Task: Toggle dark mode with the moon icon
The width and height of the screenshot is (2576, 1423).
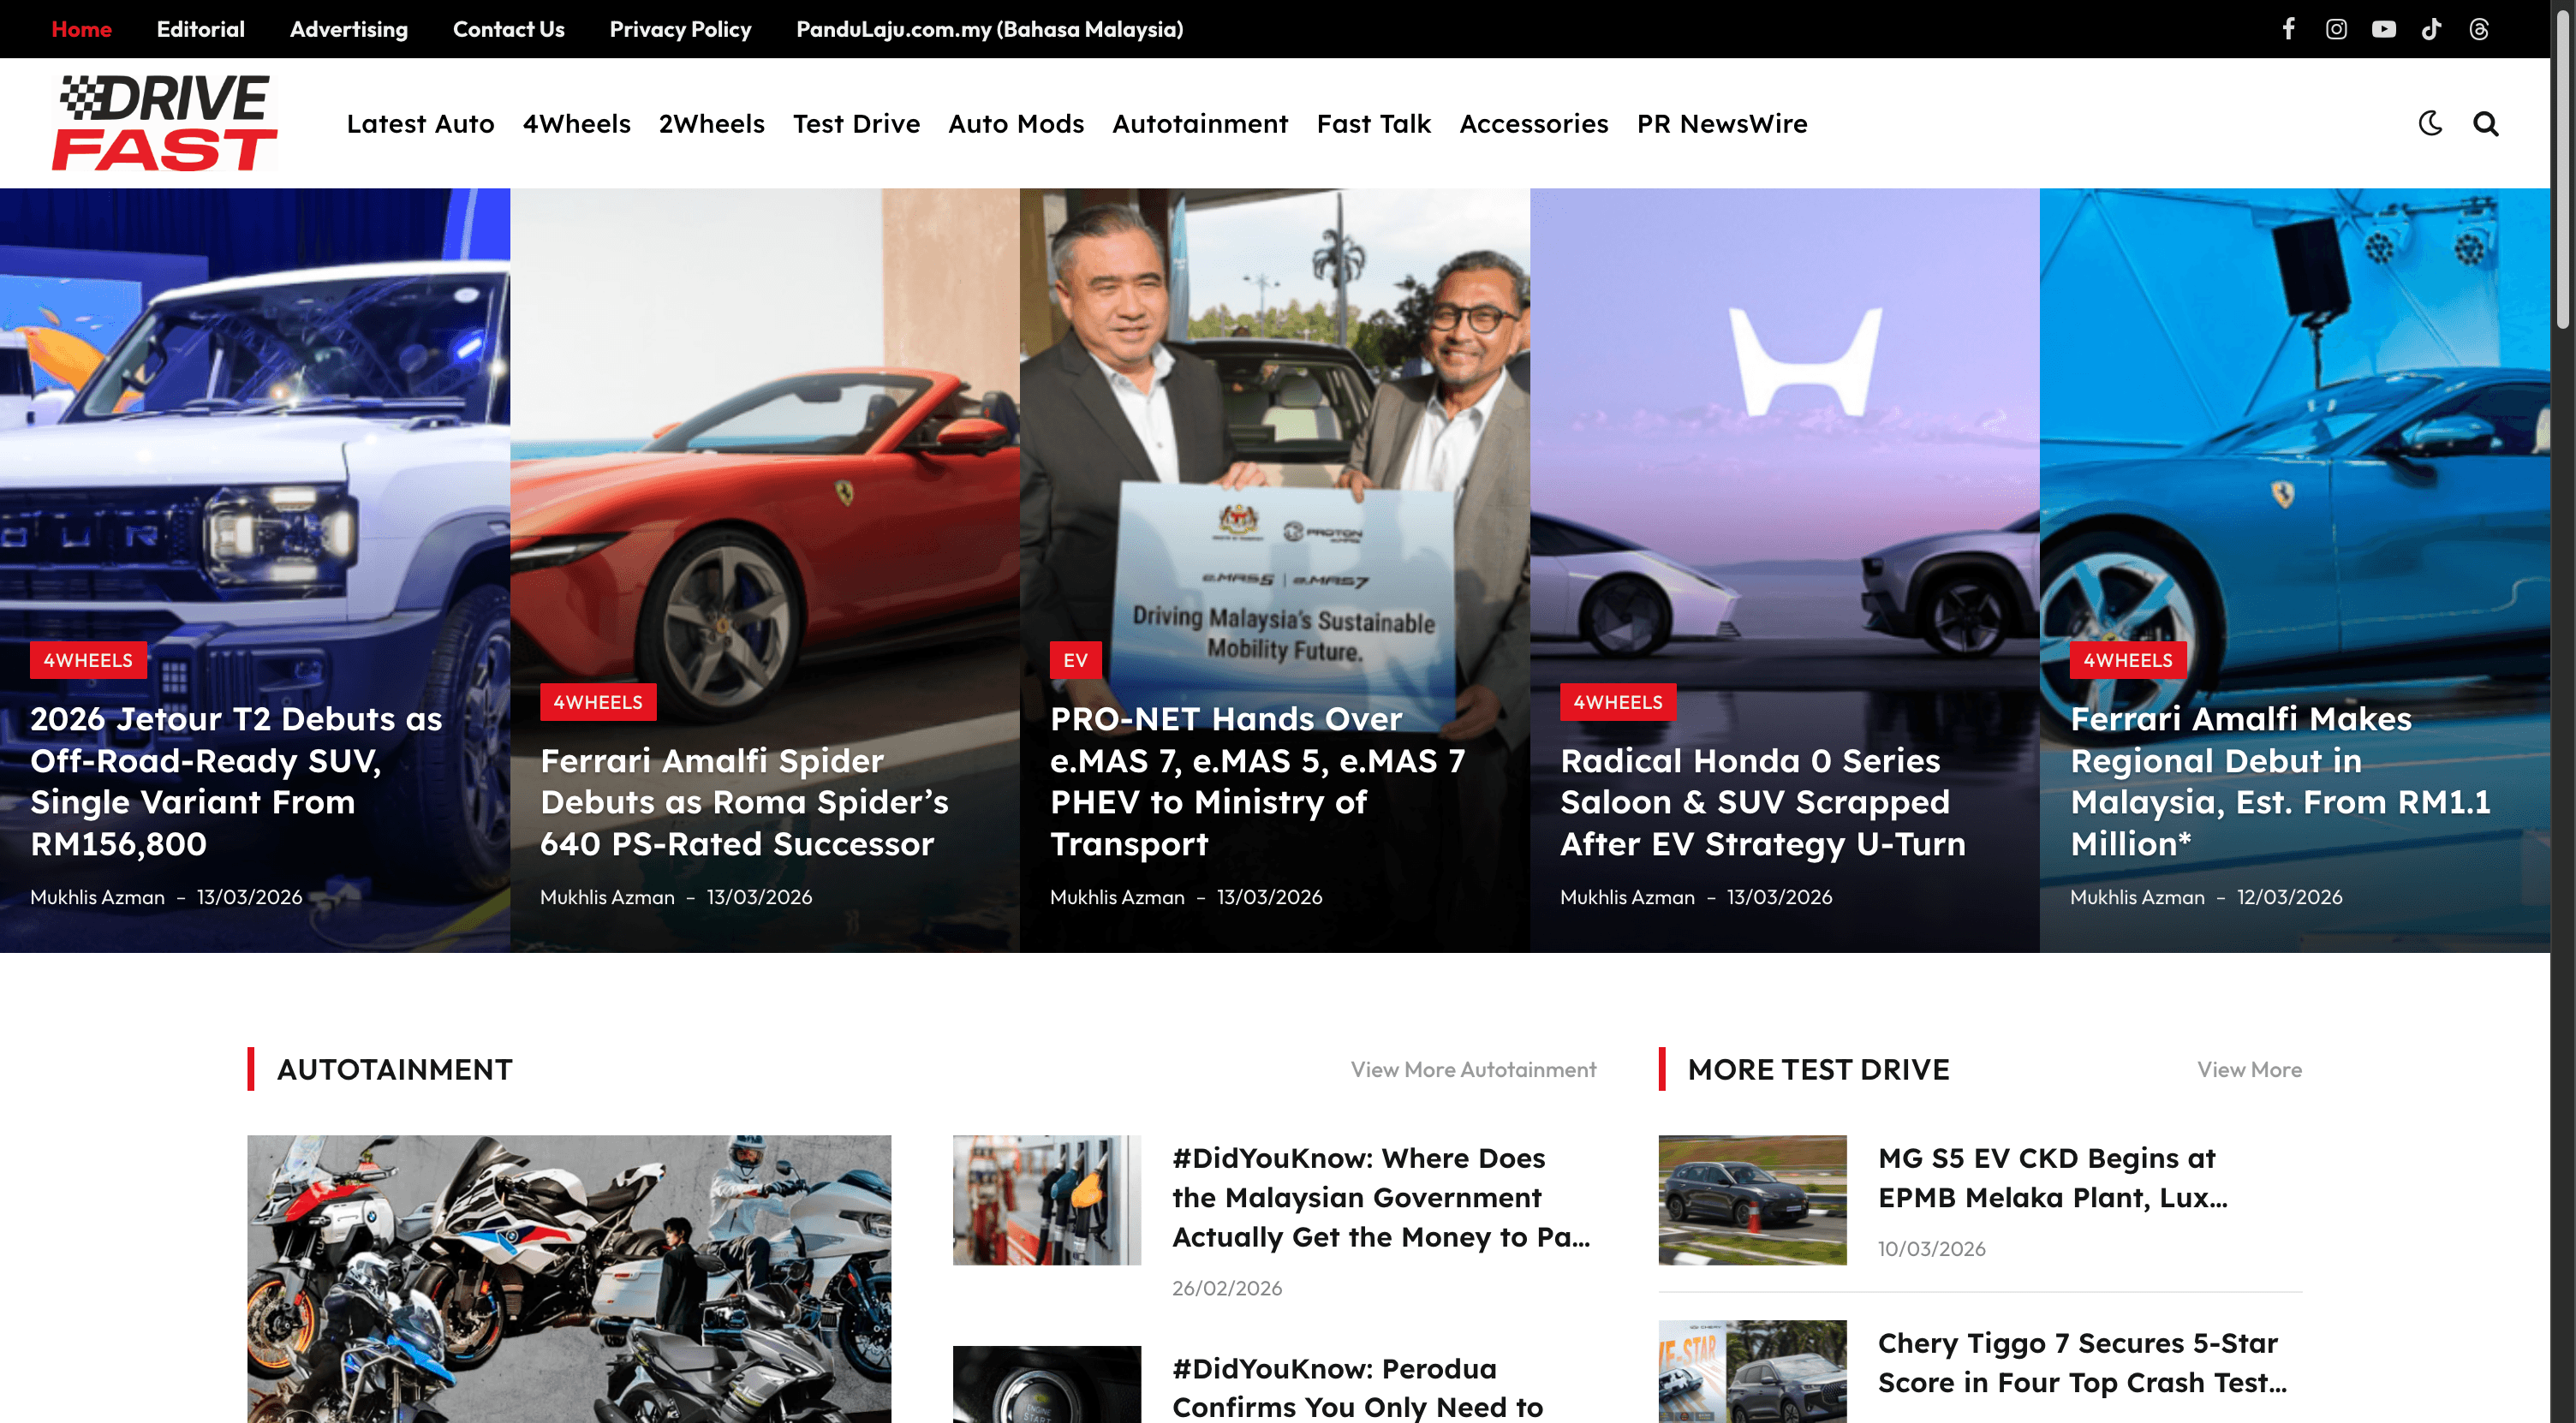Action: point(2429,123)
